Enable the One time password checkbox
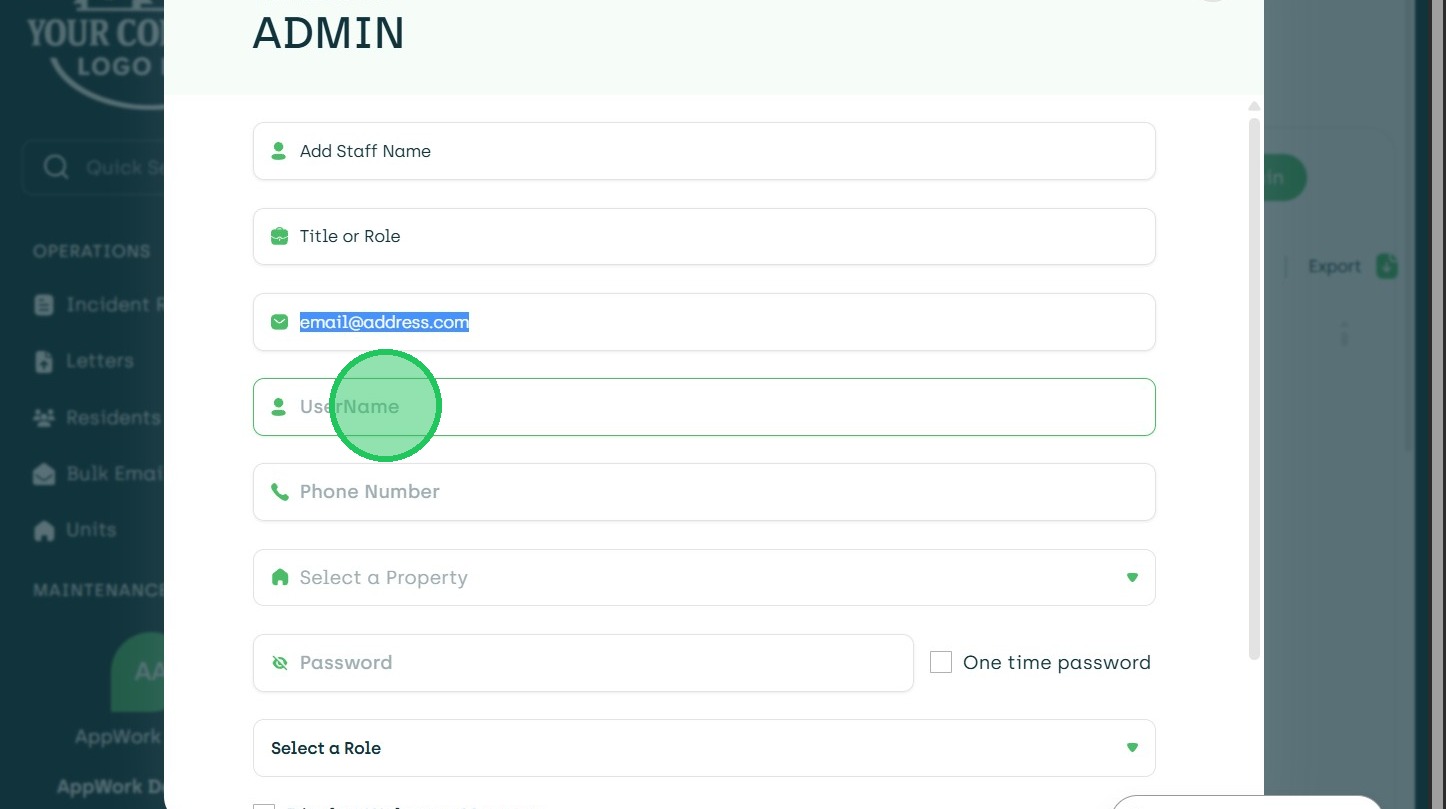 pyautogui.click(x=941, y=662)
